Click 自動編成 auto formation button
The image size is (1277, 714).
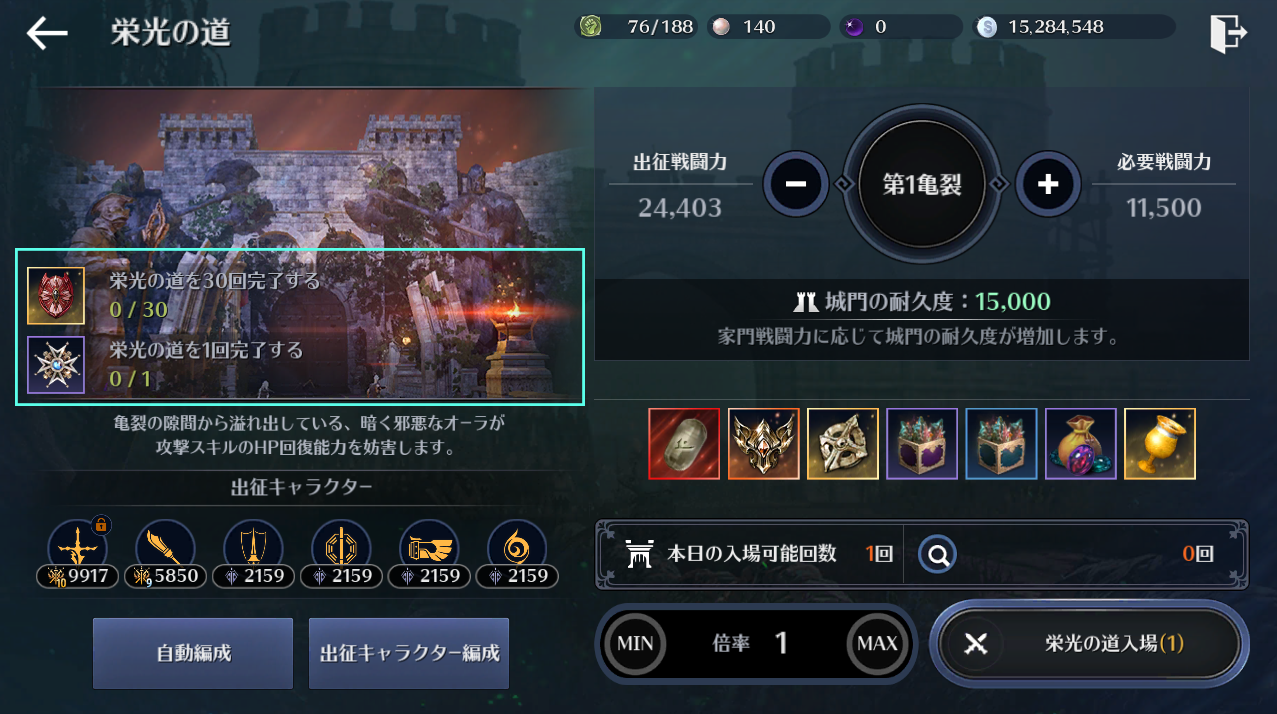193,653
